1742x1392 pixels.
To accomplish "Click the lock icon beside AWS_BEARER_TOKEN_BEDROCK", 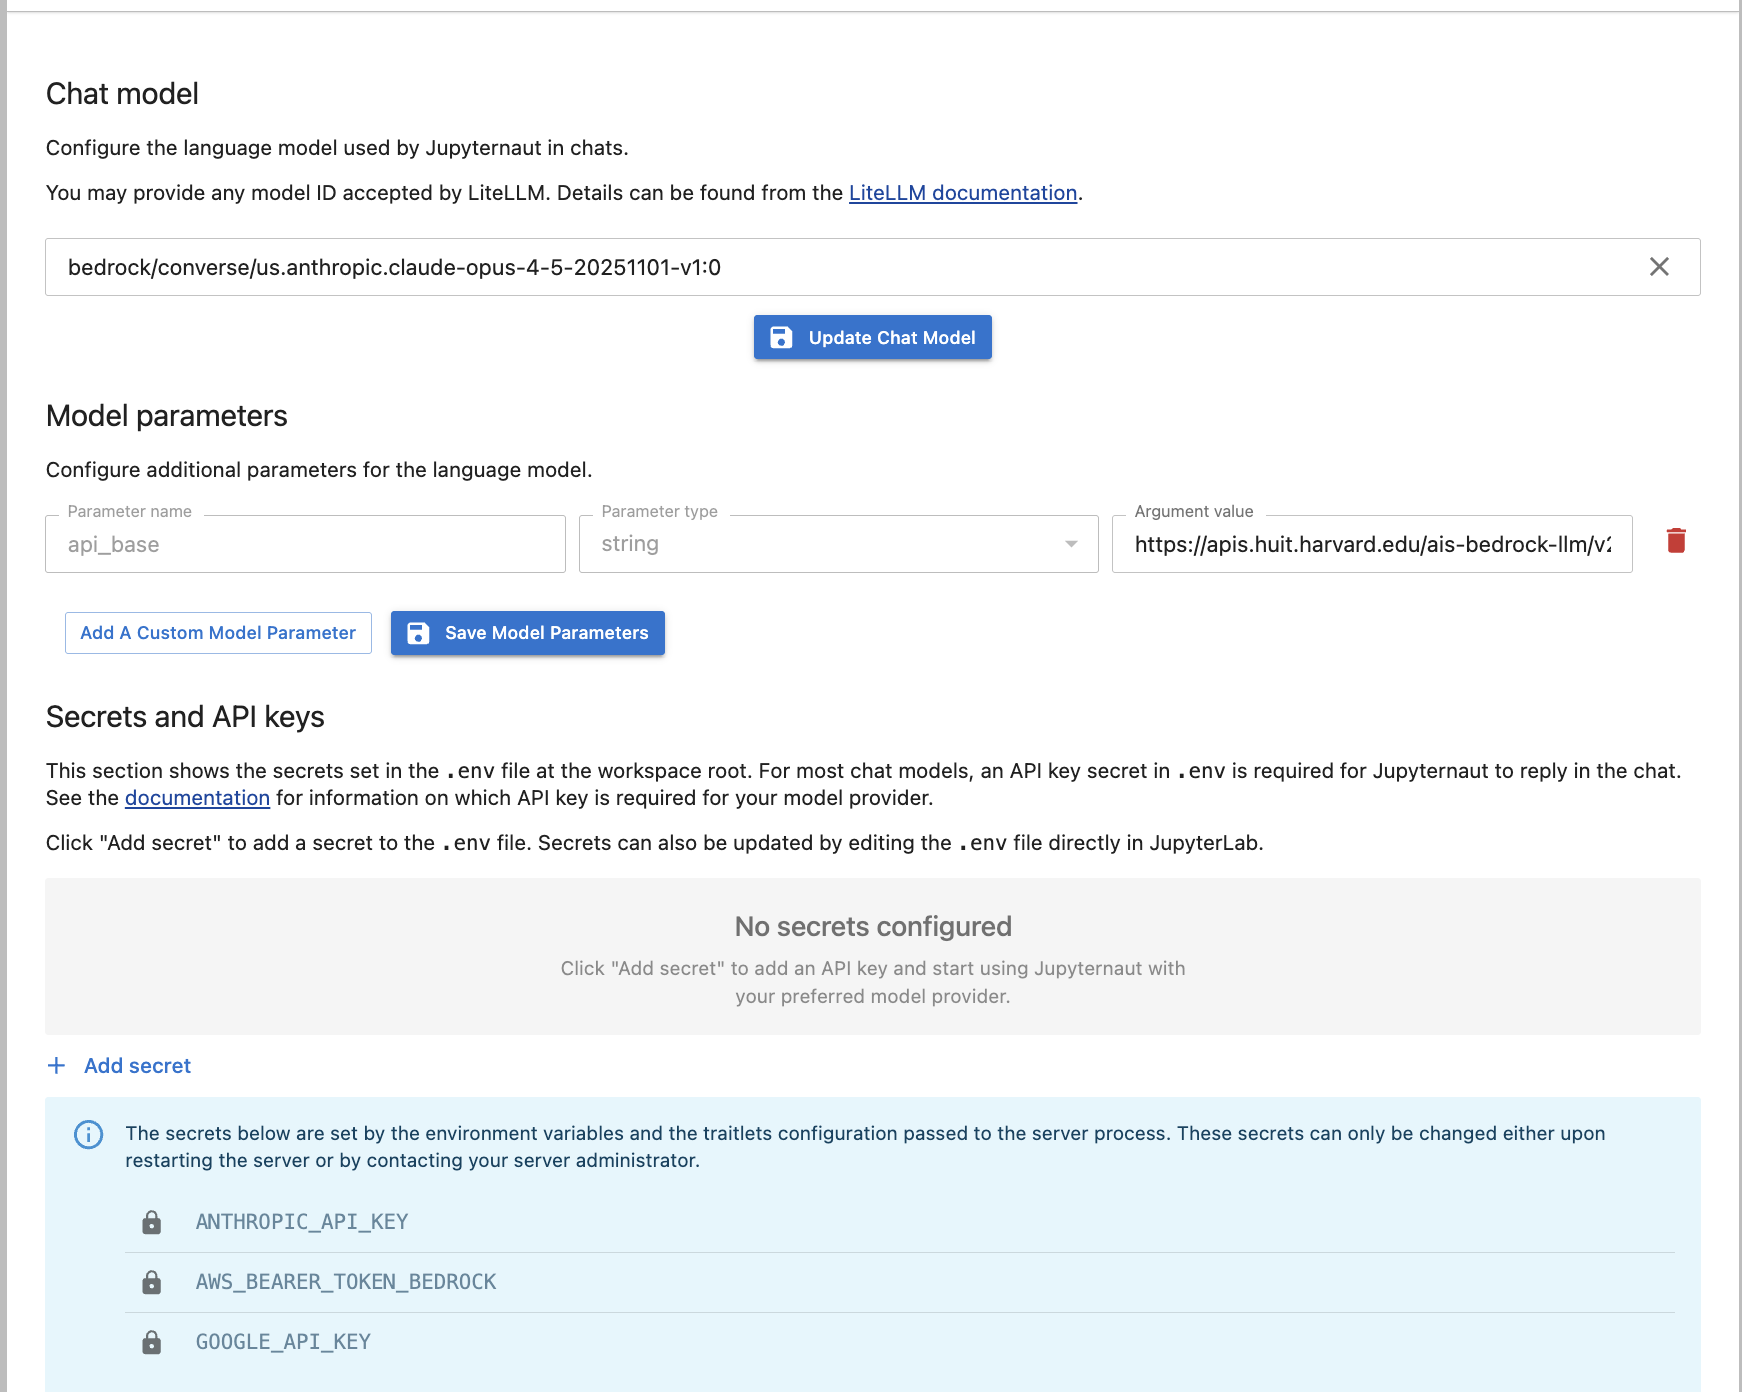I will coord(152,1281).
